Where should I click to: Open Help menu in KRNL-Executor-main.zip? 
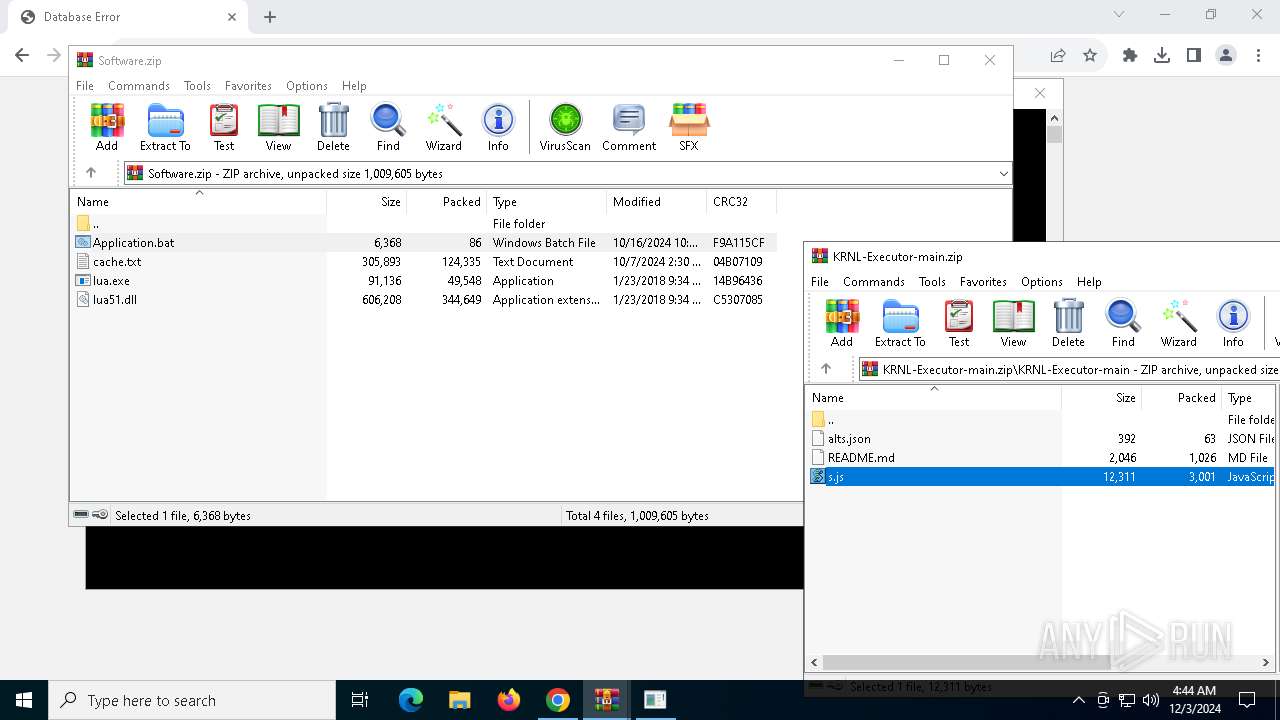coord(1089,282)
